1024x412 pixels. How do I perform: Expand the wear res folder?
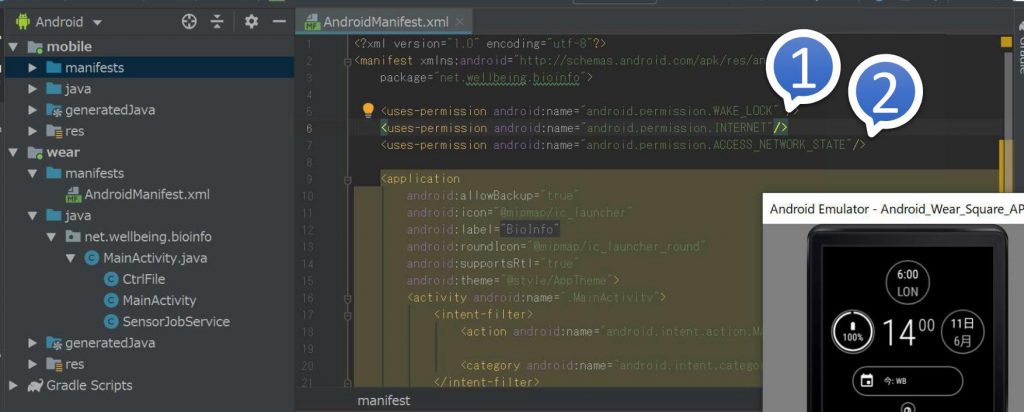pos(32,364)
